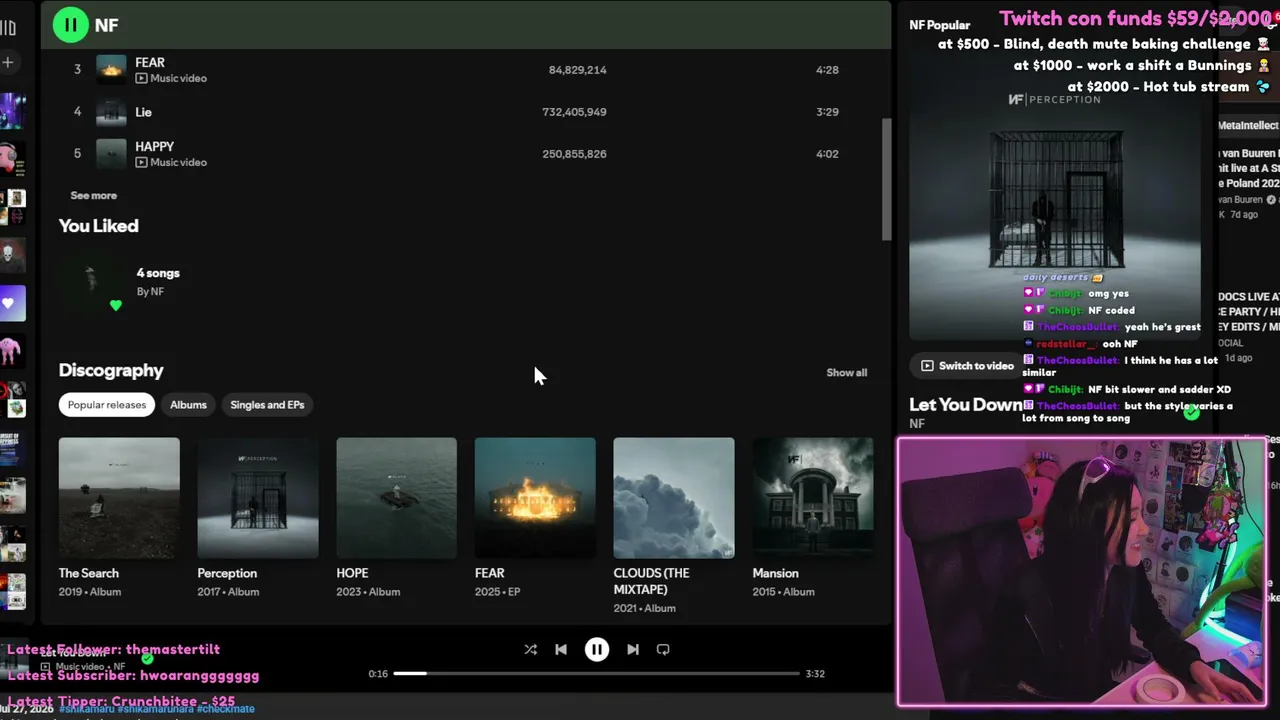1280x720 pixels.
Task: Switch to Singles and EPs filter
Action: click(x=267, y=405)
